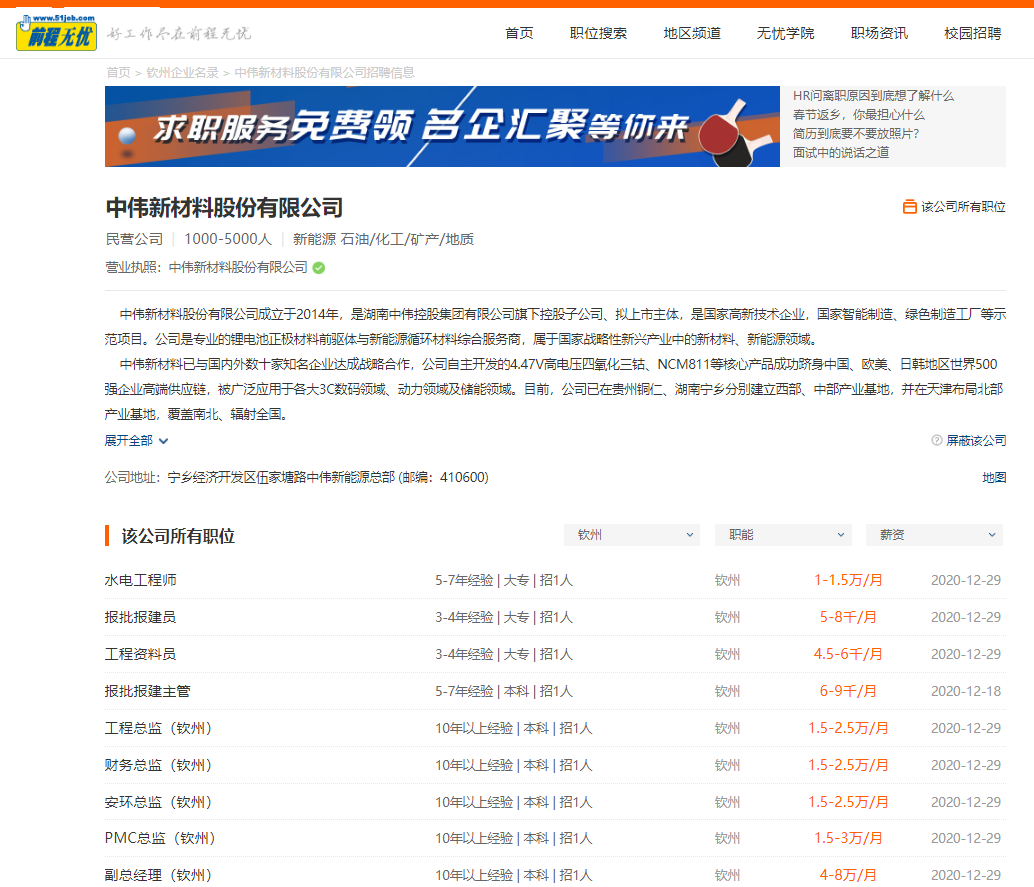Image resolution: width=1034 pixels, height=887 pixels.
Task: Click 屏蔽该公司 to block the company
Action: (976, 441)
